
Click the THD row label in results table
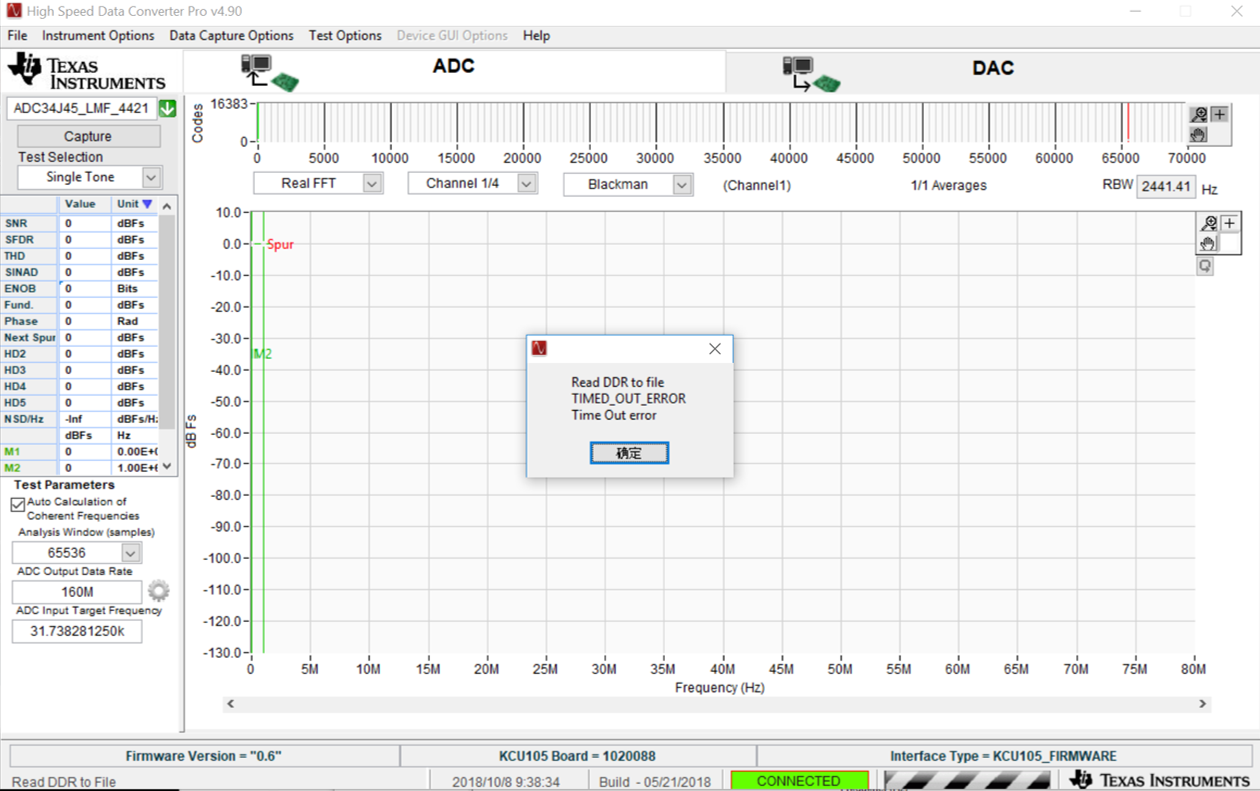pos(29,256)
